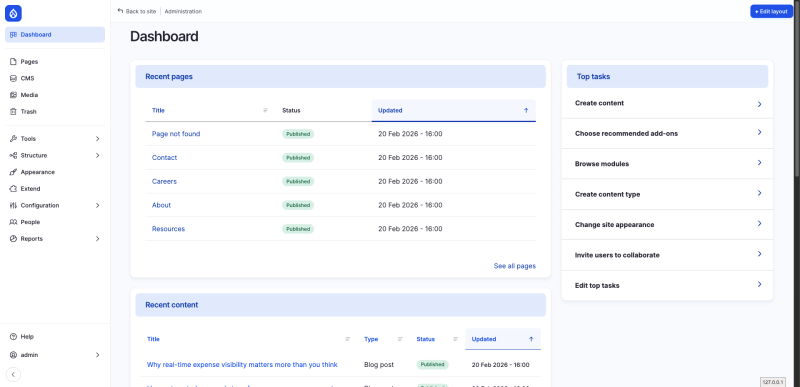Viewport: 800px width, 387px height.
Task: Click the Edit layout button
Action: click(x=771, y=11)
